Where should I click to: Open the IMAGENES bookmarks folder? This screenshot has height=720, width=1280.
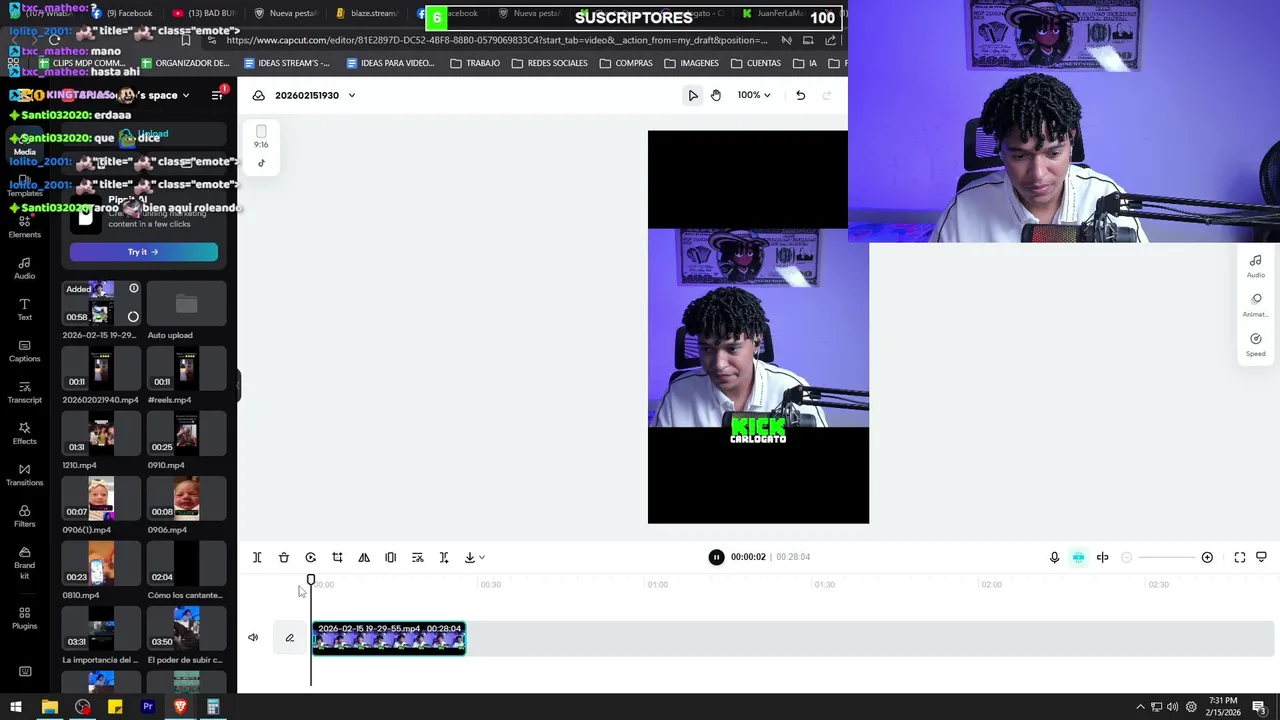point(691,63)
